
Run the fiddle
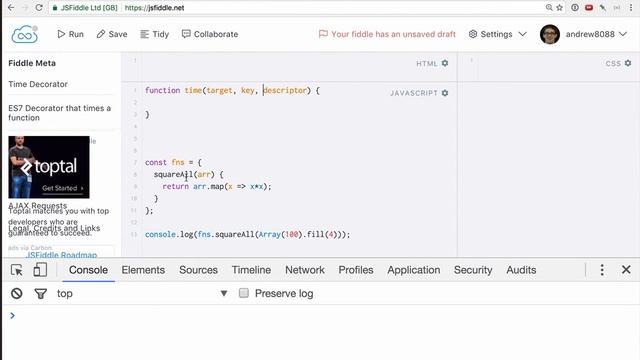[71, 34]
